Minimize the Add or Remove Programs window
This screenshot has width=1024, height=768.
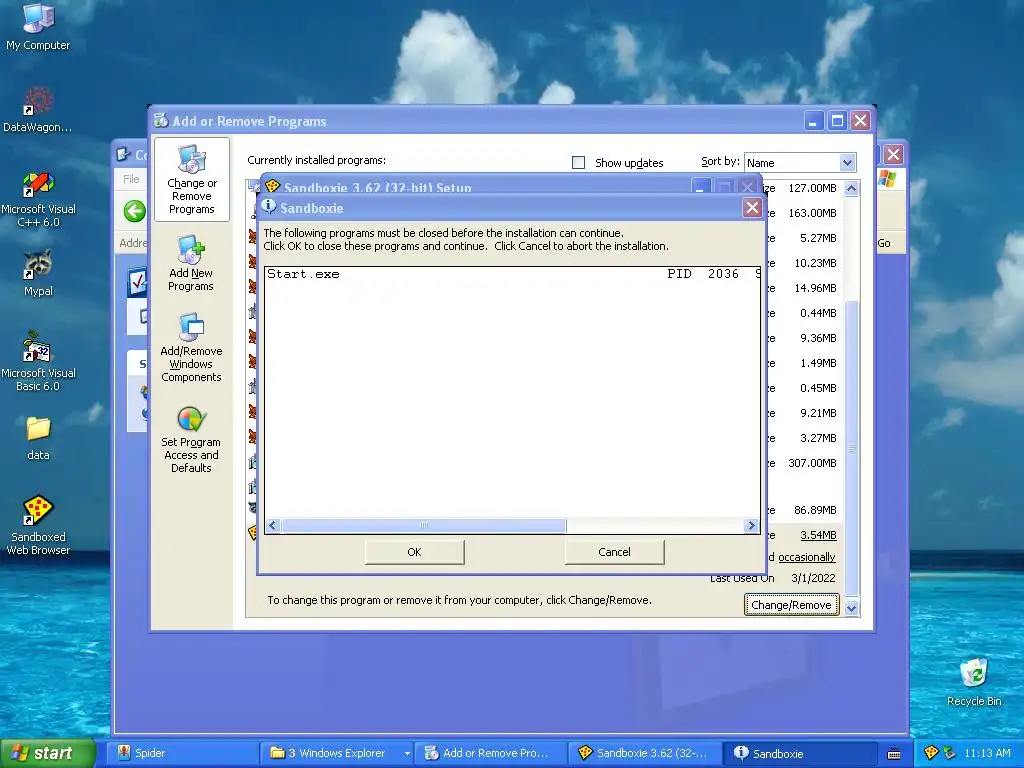813,120
